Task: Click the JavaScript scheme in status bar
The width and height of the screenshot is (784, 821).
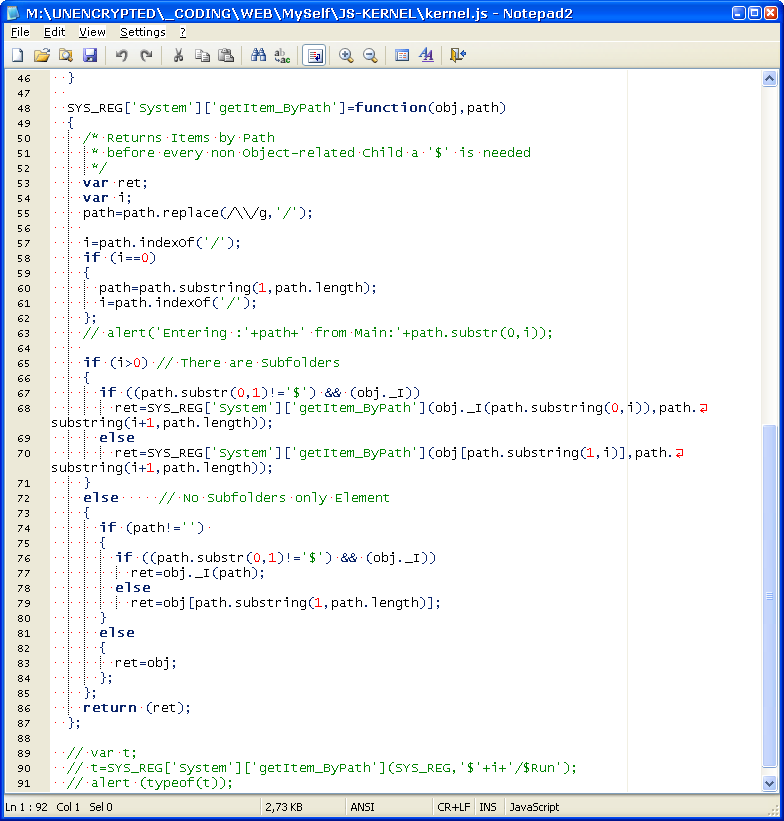Action: coord(534,807)
